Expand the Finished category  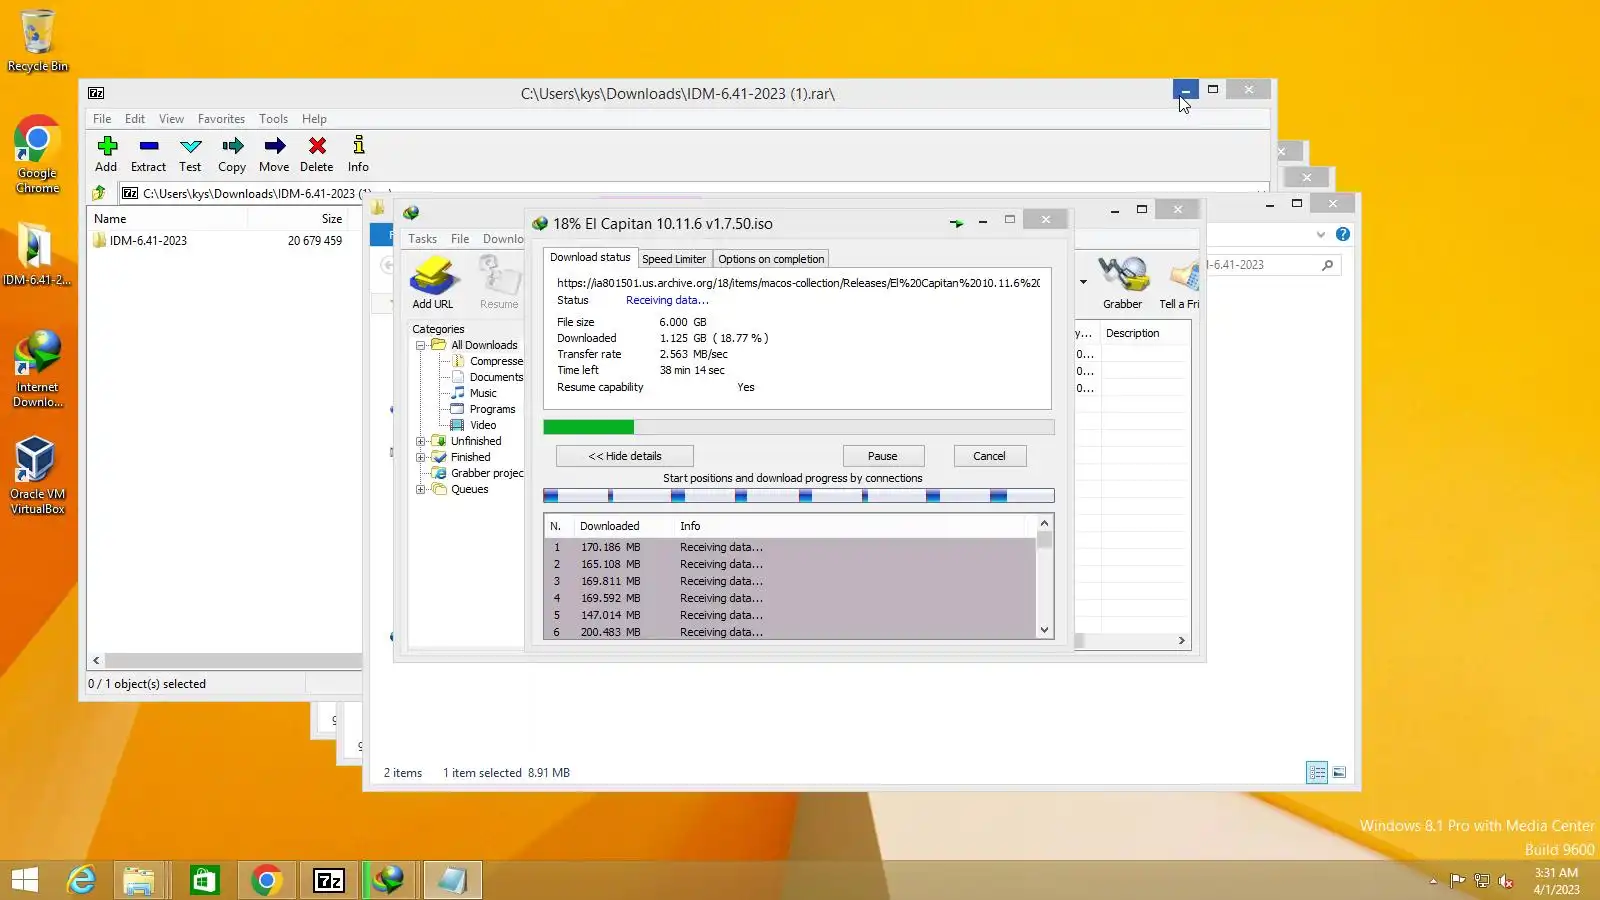pos(421,457)
